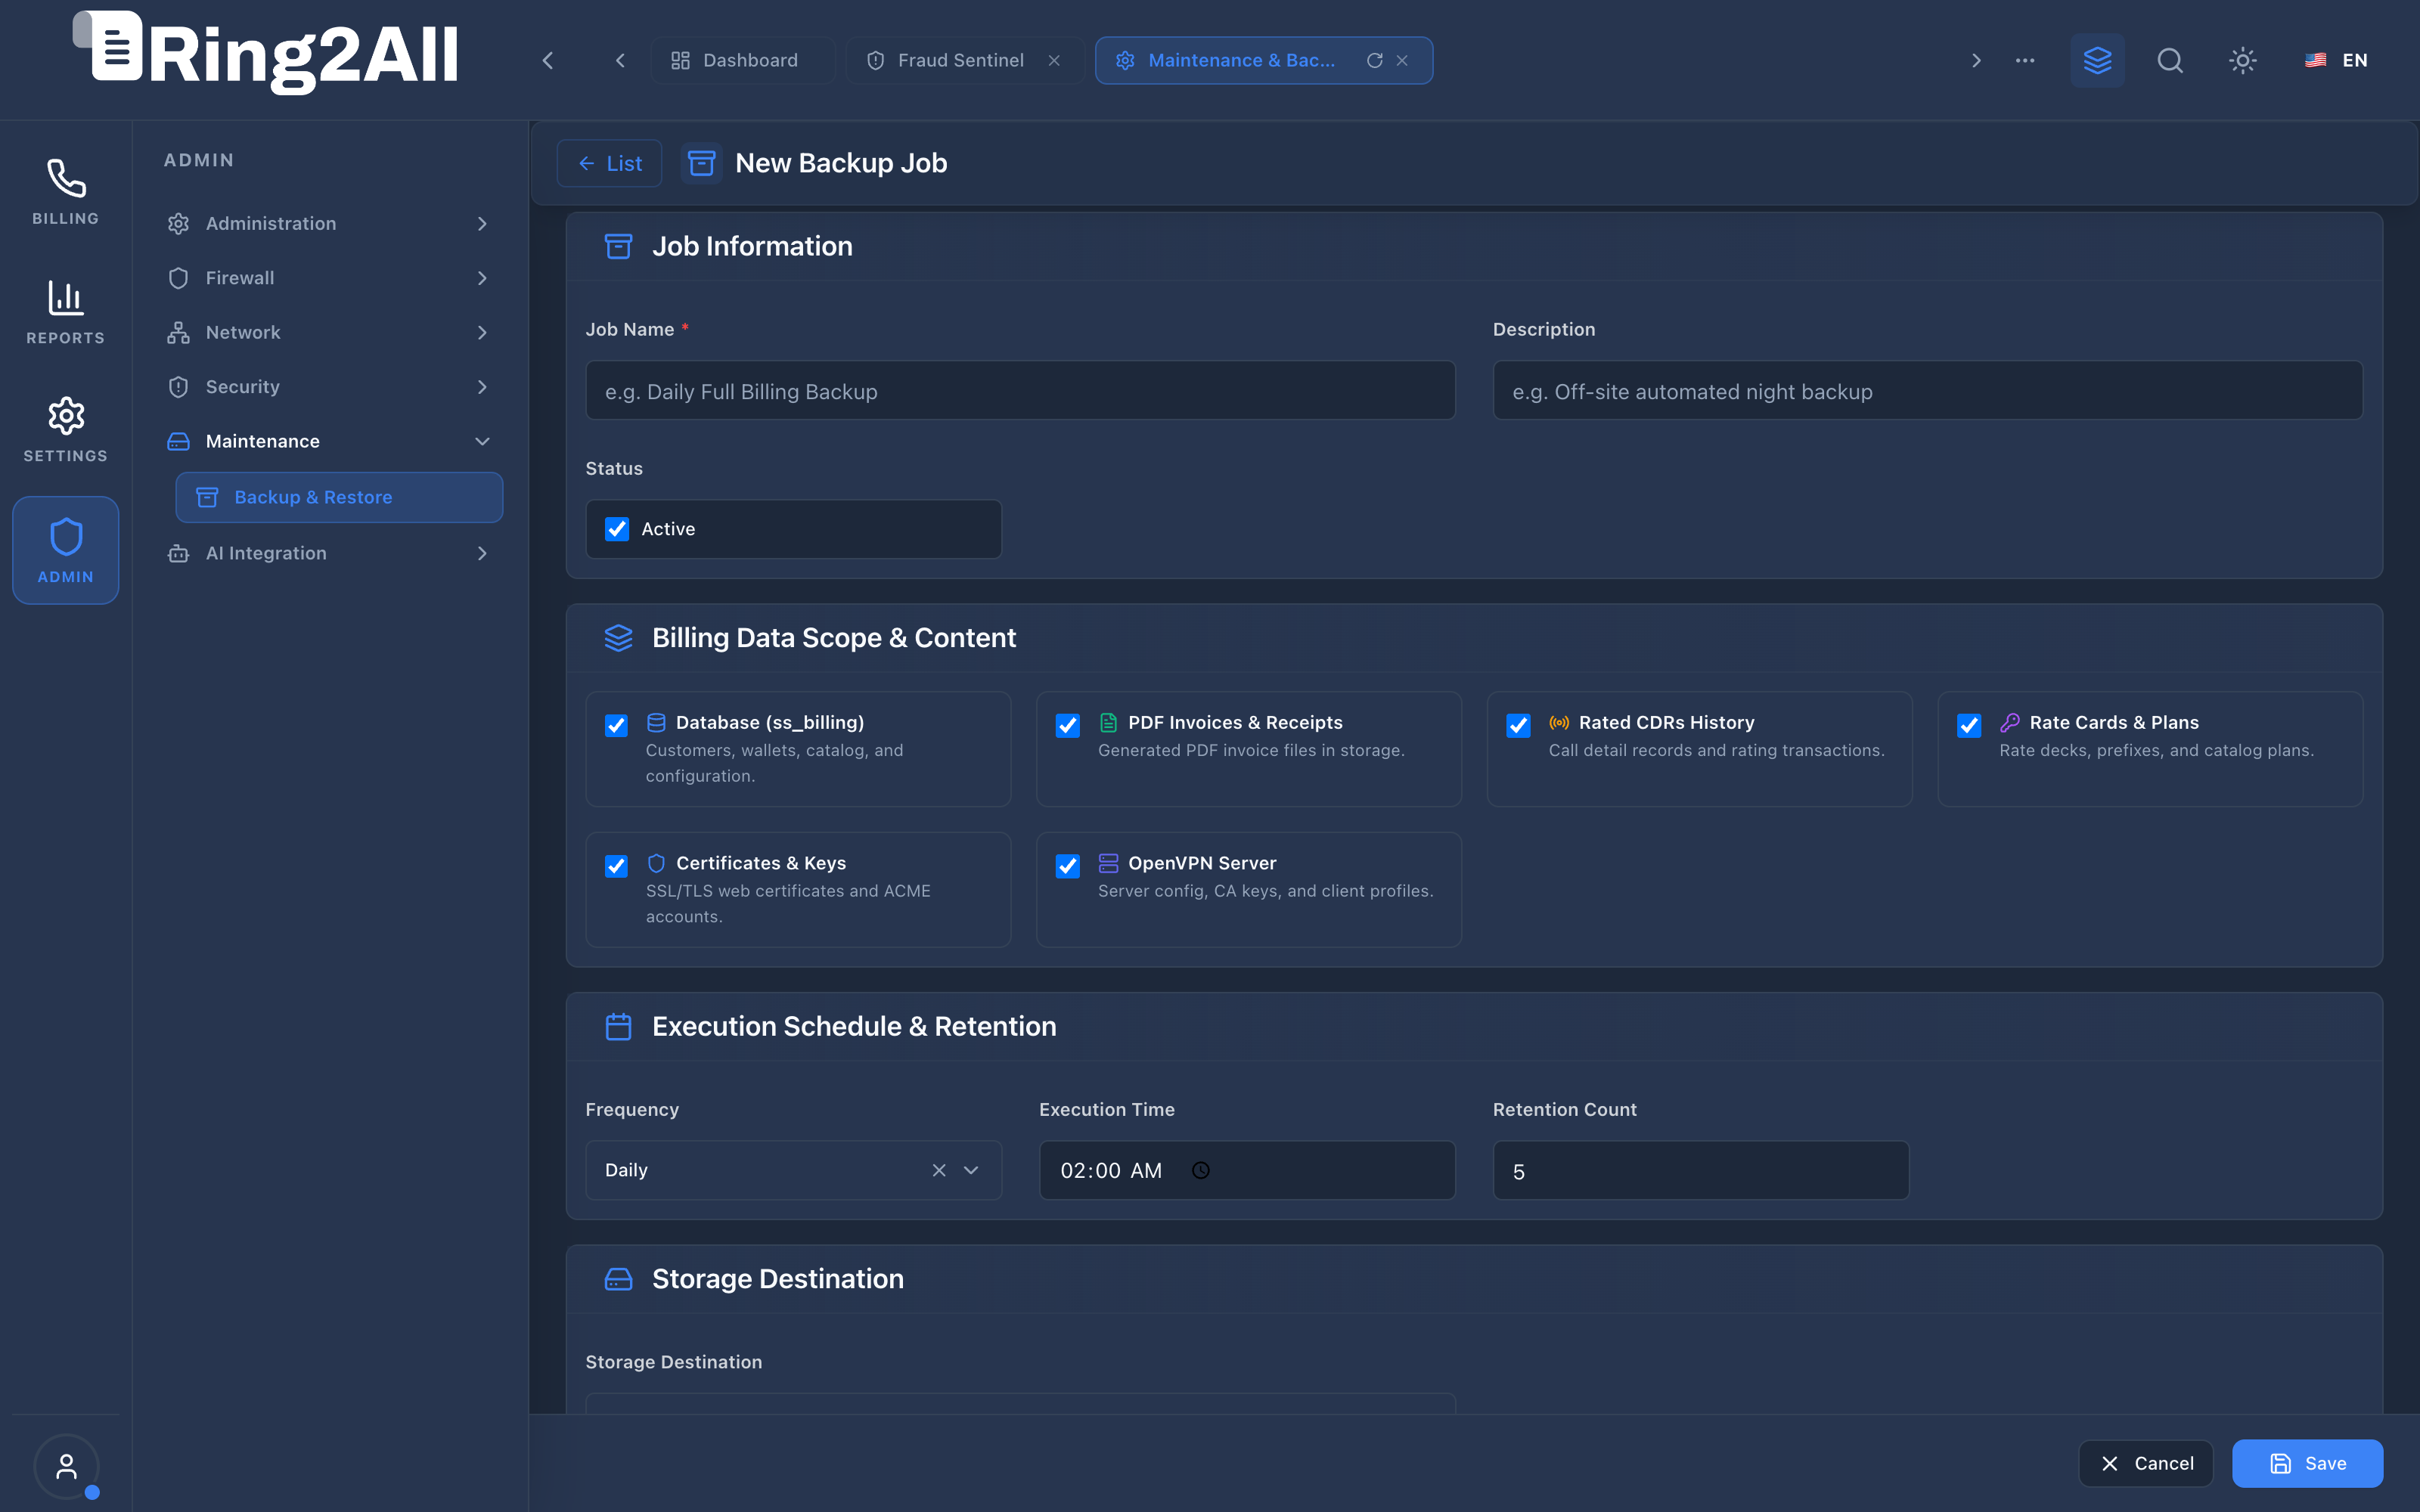
Task: Edit the Retention Count field
Action: click(x=1701, y=1170)
